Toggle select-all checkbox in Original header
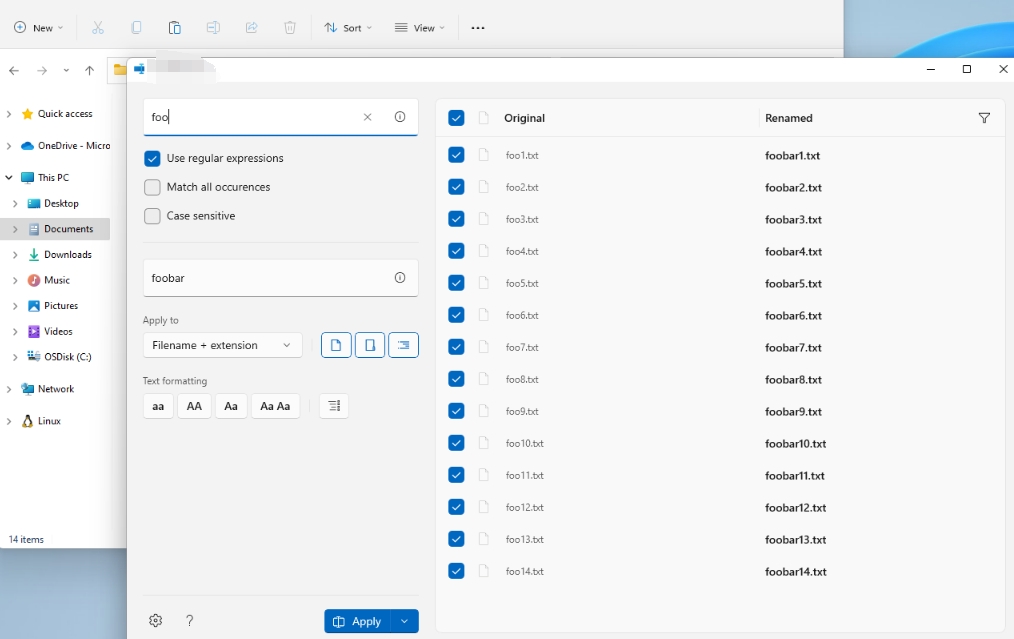Viewport: 1014px width, 639px height. (456, 118)
